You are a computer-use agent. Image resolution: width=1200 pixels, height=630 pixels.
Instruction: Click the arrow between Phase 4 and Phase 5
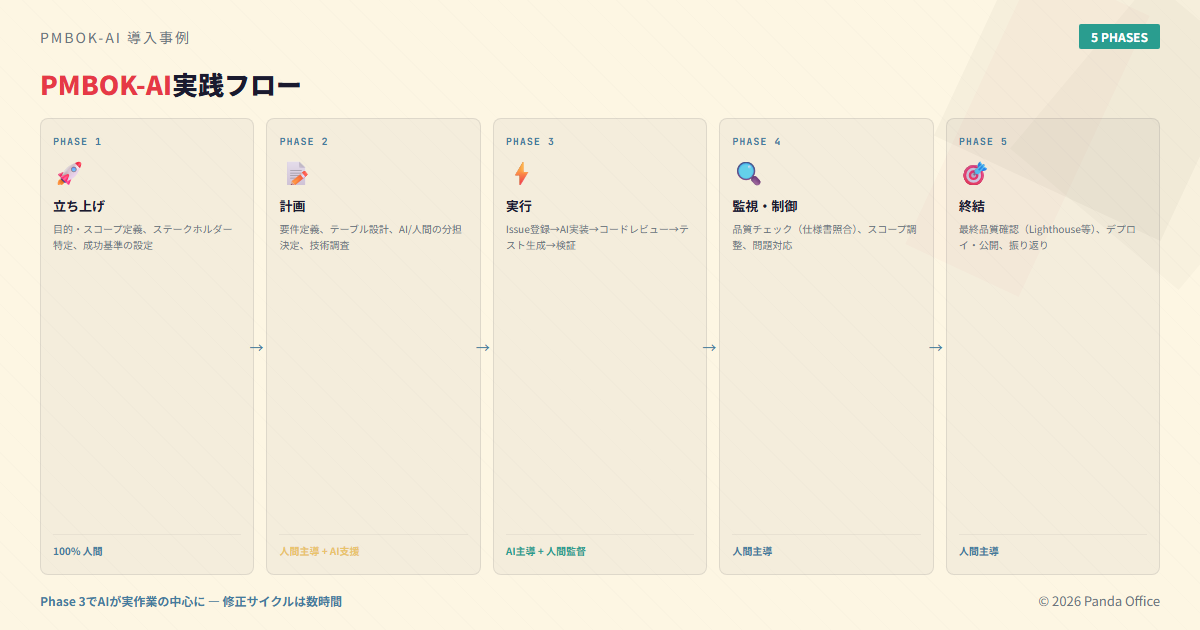(x=936, y=347)
